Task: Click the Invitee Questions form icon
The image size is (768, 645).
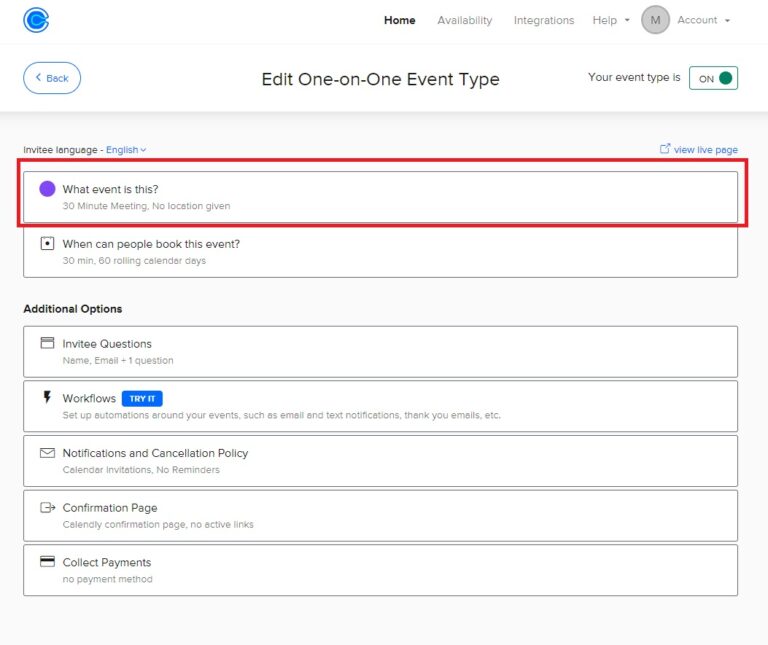Action: click(47, 343)
